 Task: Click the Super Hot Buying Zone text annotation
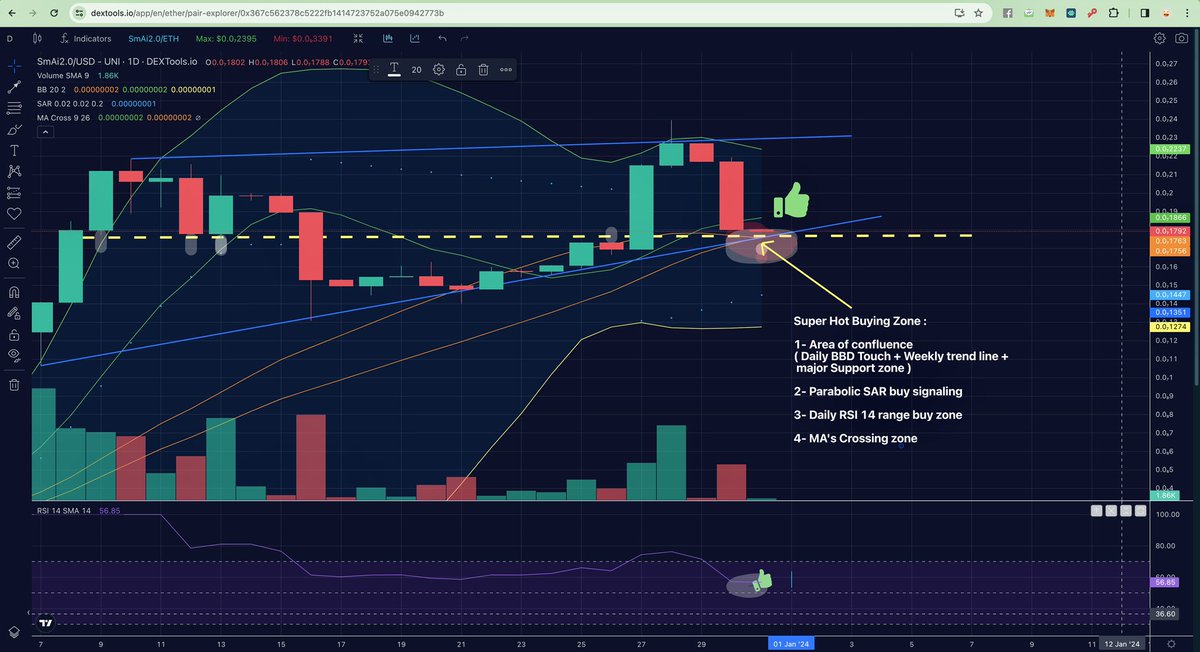859,322
